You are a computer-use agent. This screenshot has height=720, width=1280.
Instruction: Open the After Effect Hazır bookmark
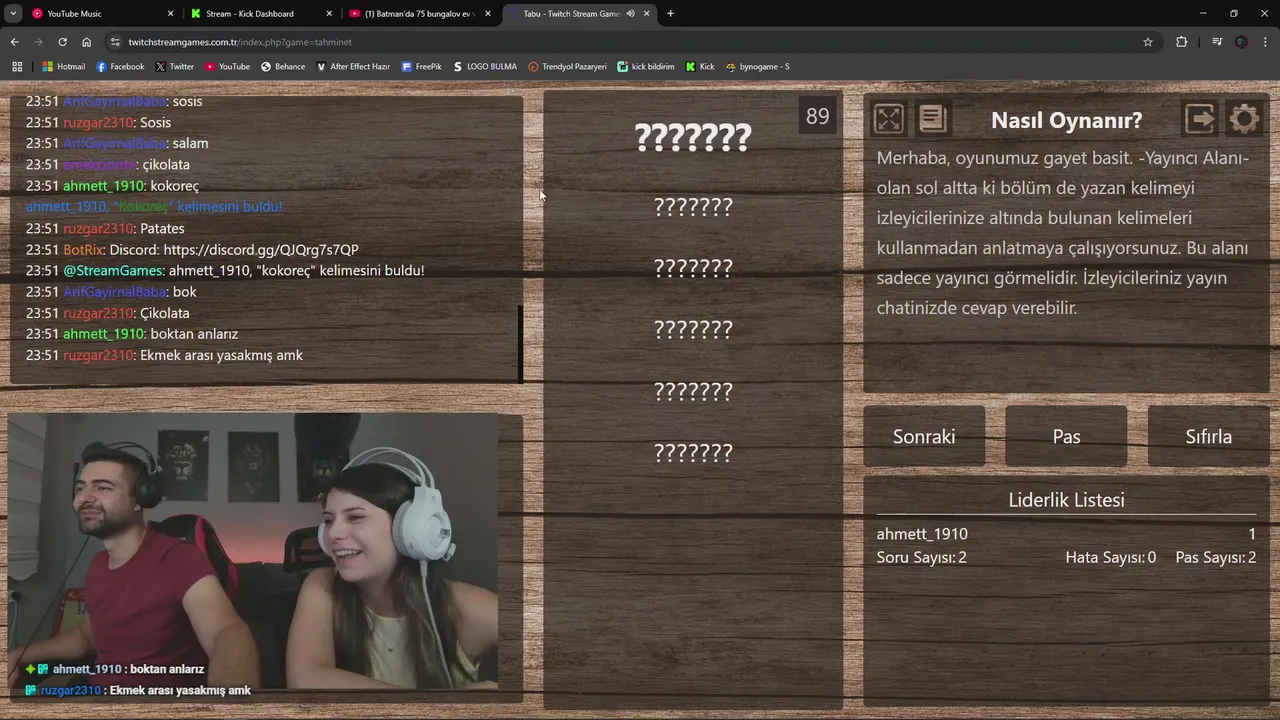tap(353, 67)
